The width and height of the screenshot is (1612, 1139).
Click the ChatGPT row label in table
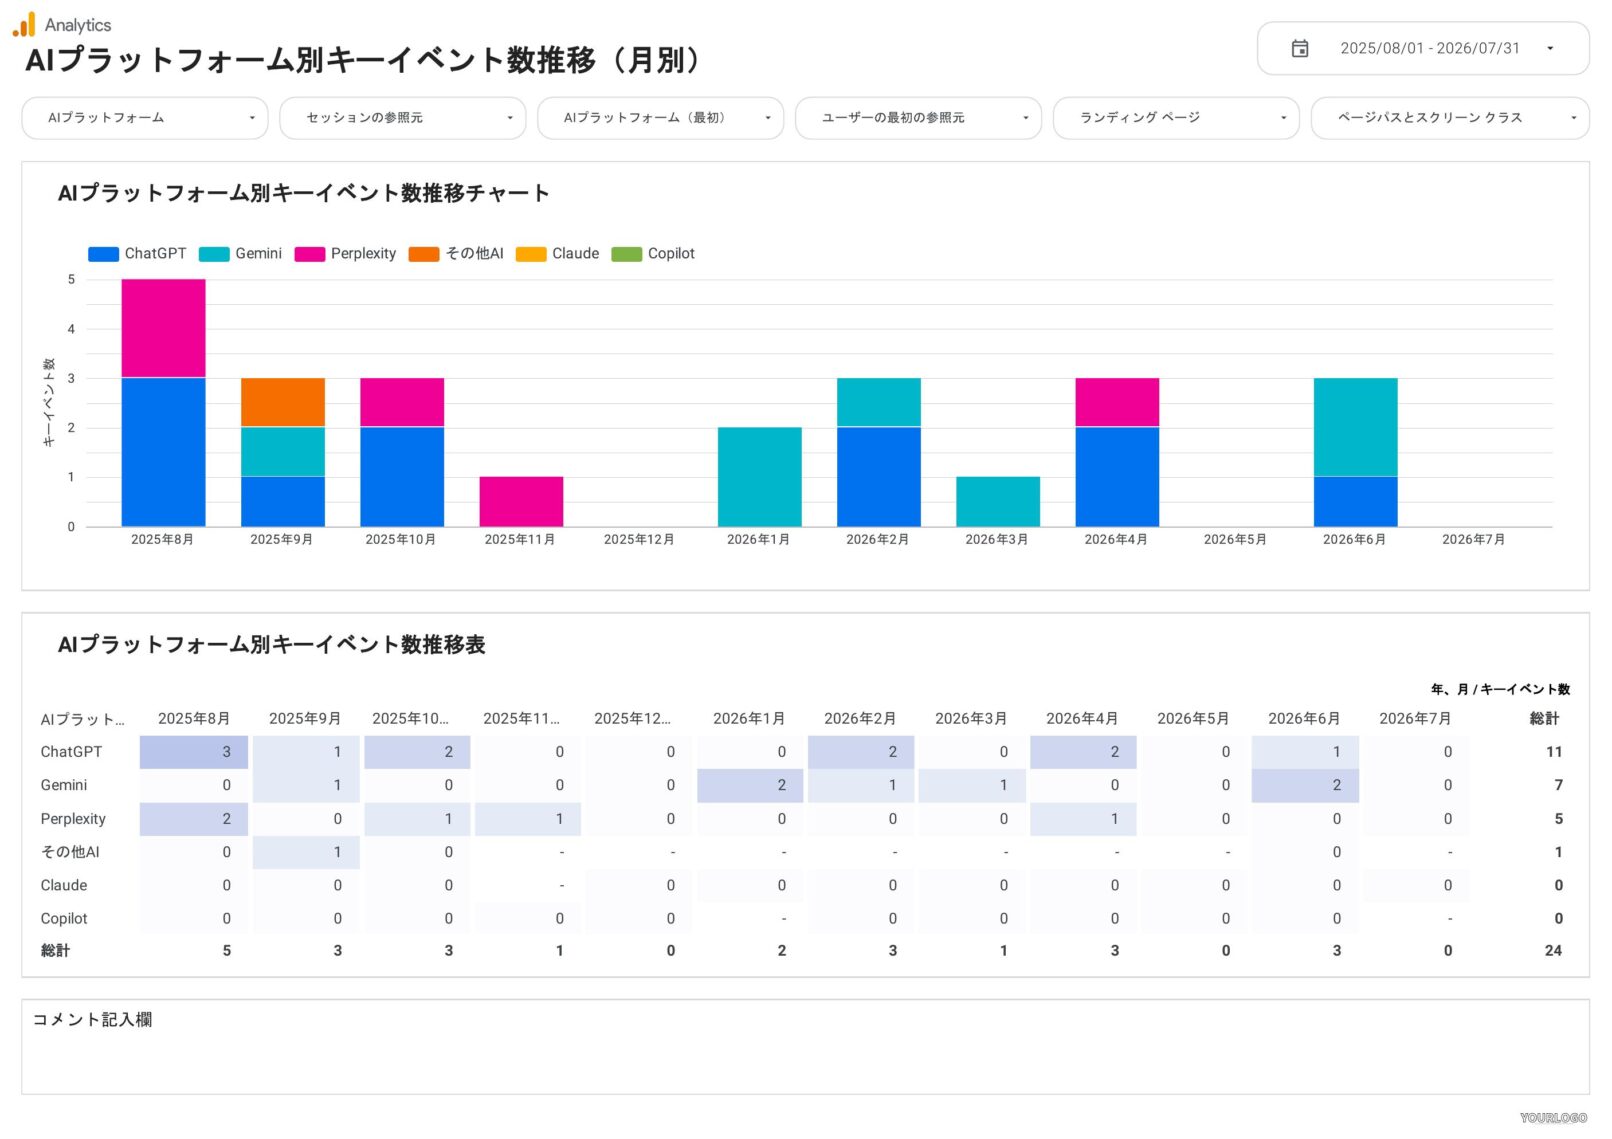(x=71, y=752)
